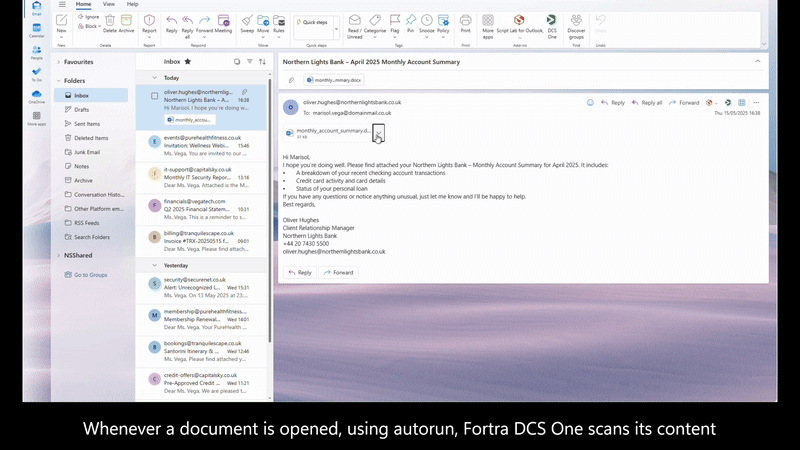The image size is (800, 450).
Task: Open the message list sort icon
Action: click(x=262, y=62)
